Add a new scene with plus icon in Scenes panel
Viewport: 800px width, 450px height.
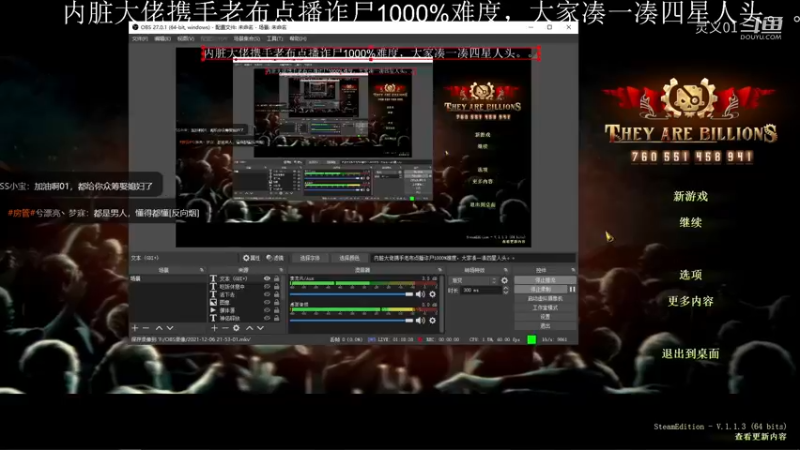pyautogui.click(x=135, y=328)
